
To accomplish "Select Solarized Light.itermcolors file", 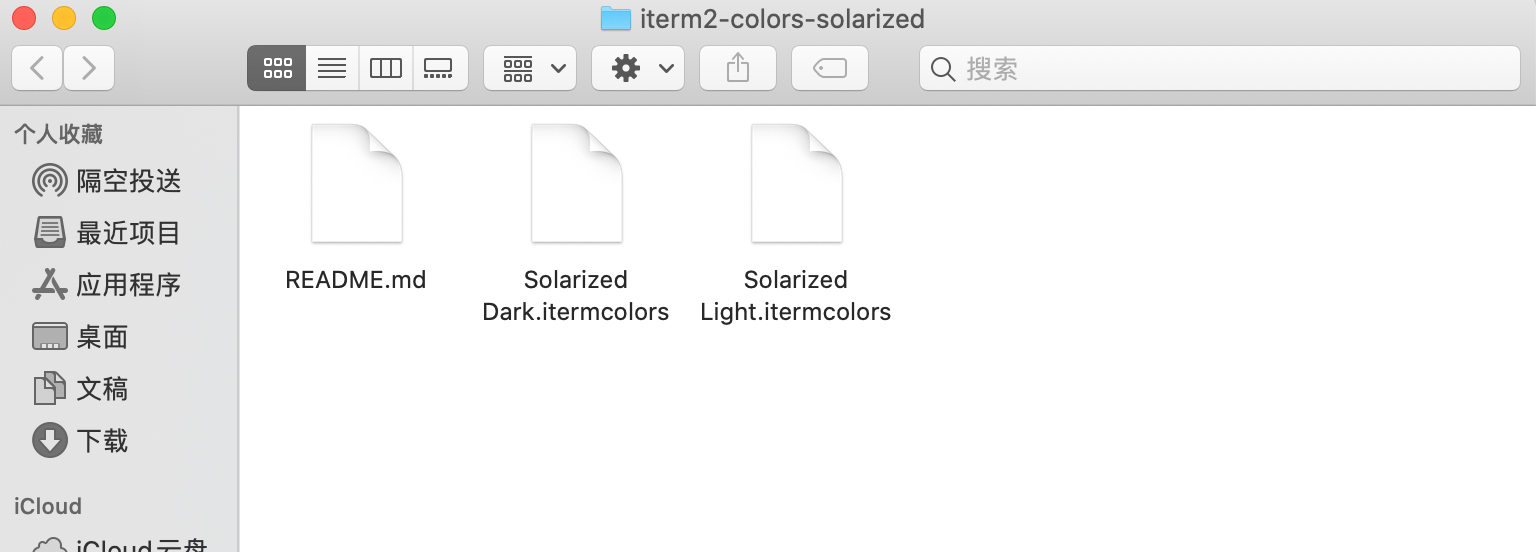I will click(x=797, y=185).
